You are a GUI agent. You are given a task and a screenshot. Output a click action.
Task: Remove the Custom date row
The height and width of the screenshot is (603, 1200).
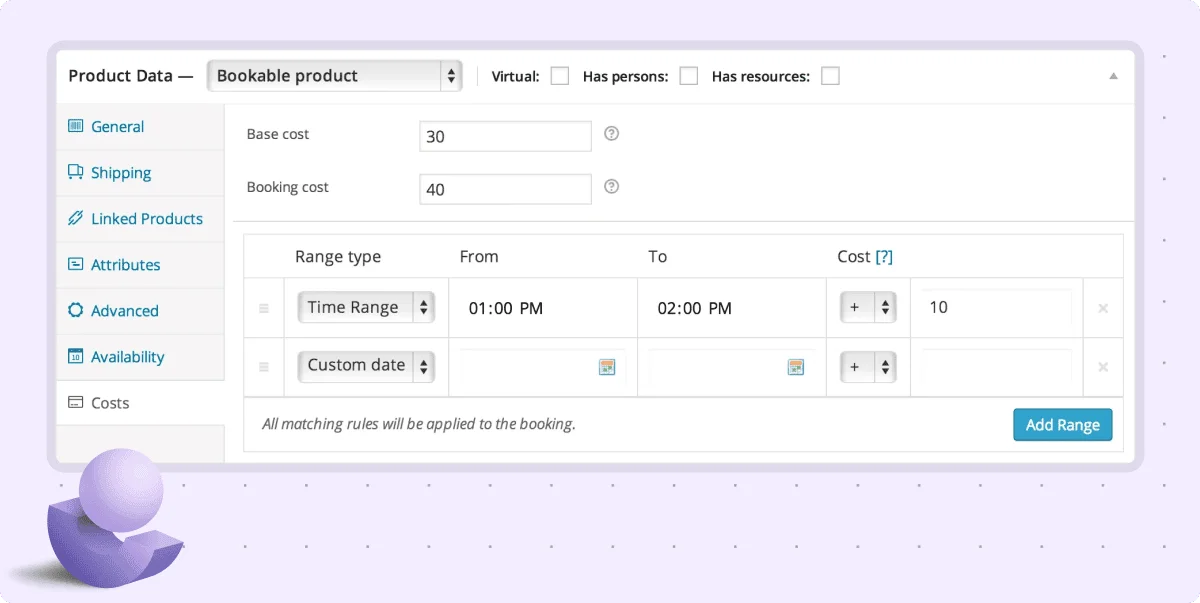[x=1103, y=367]
